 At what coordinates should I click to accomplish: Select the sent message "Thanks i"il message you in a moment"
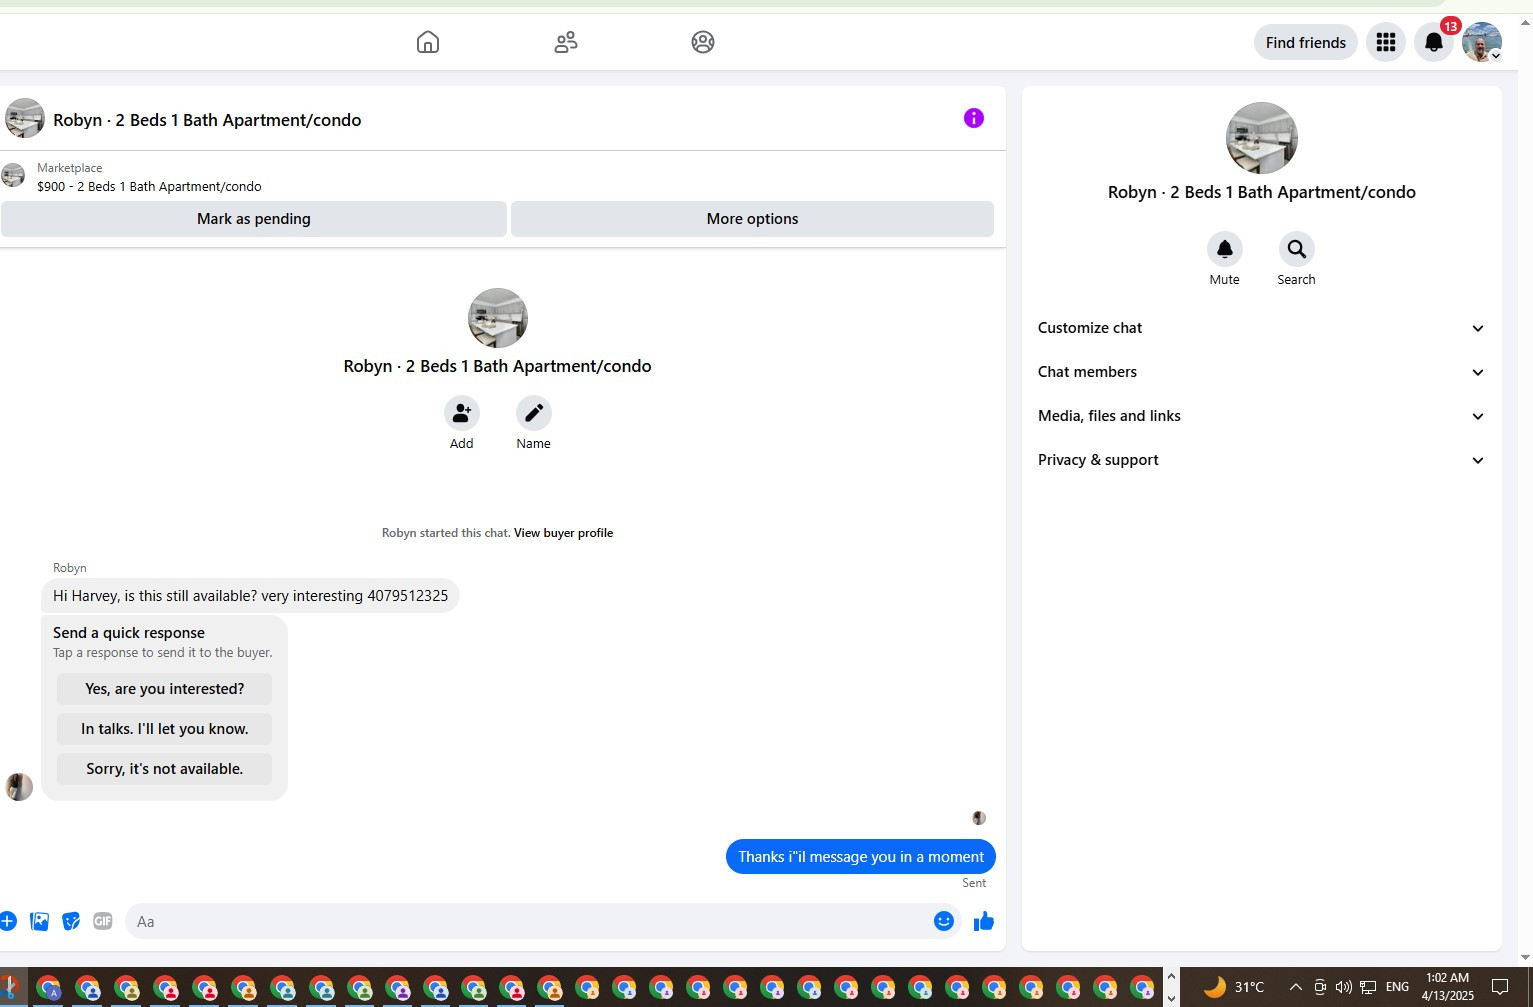point(861,857)
